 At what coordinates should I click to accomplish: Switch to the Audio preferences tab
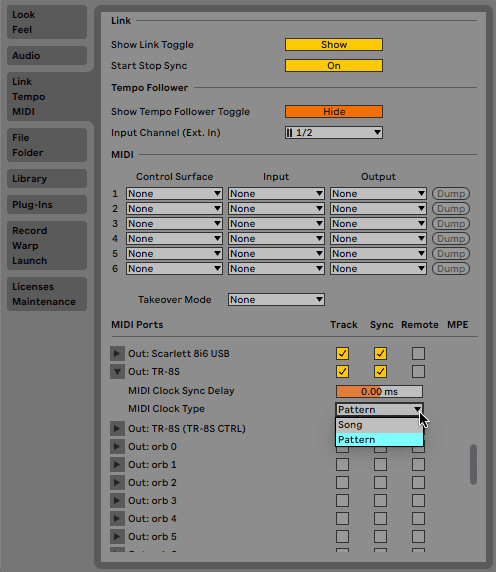47,55
